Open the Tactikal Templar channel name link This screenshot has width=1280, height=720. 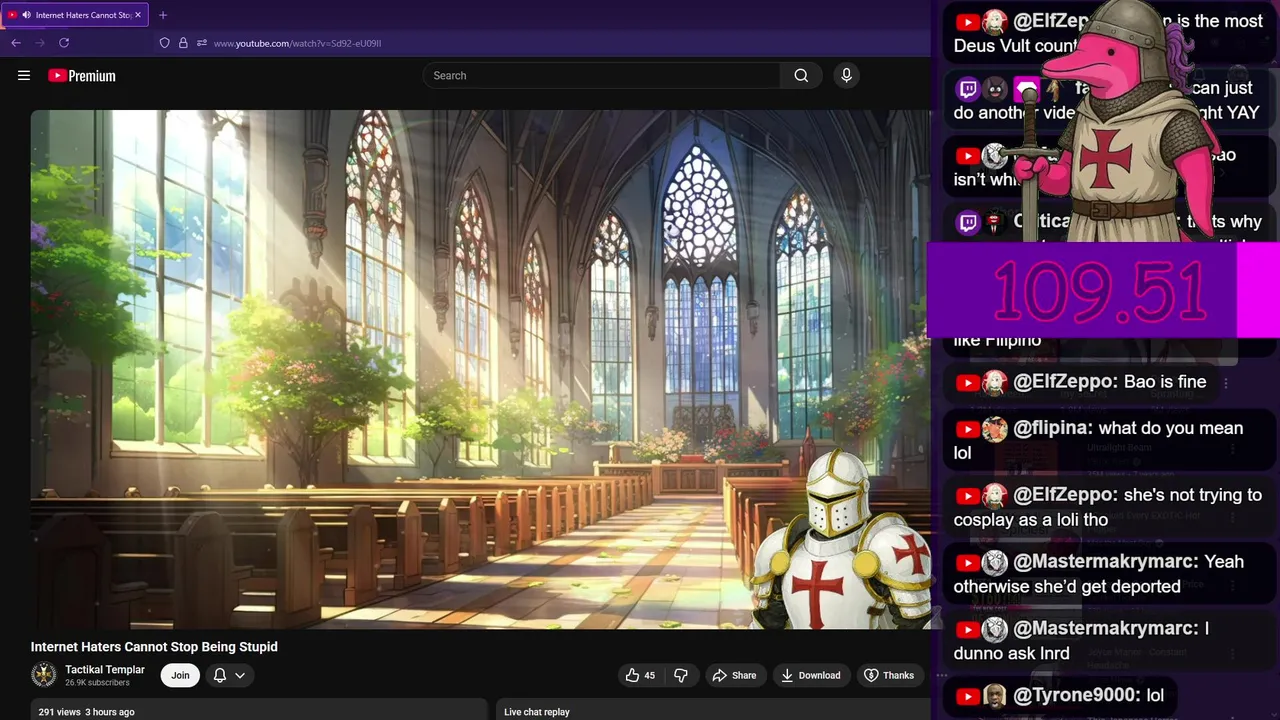pos(105,670)
